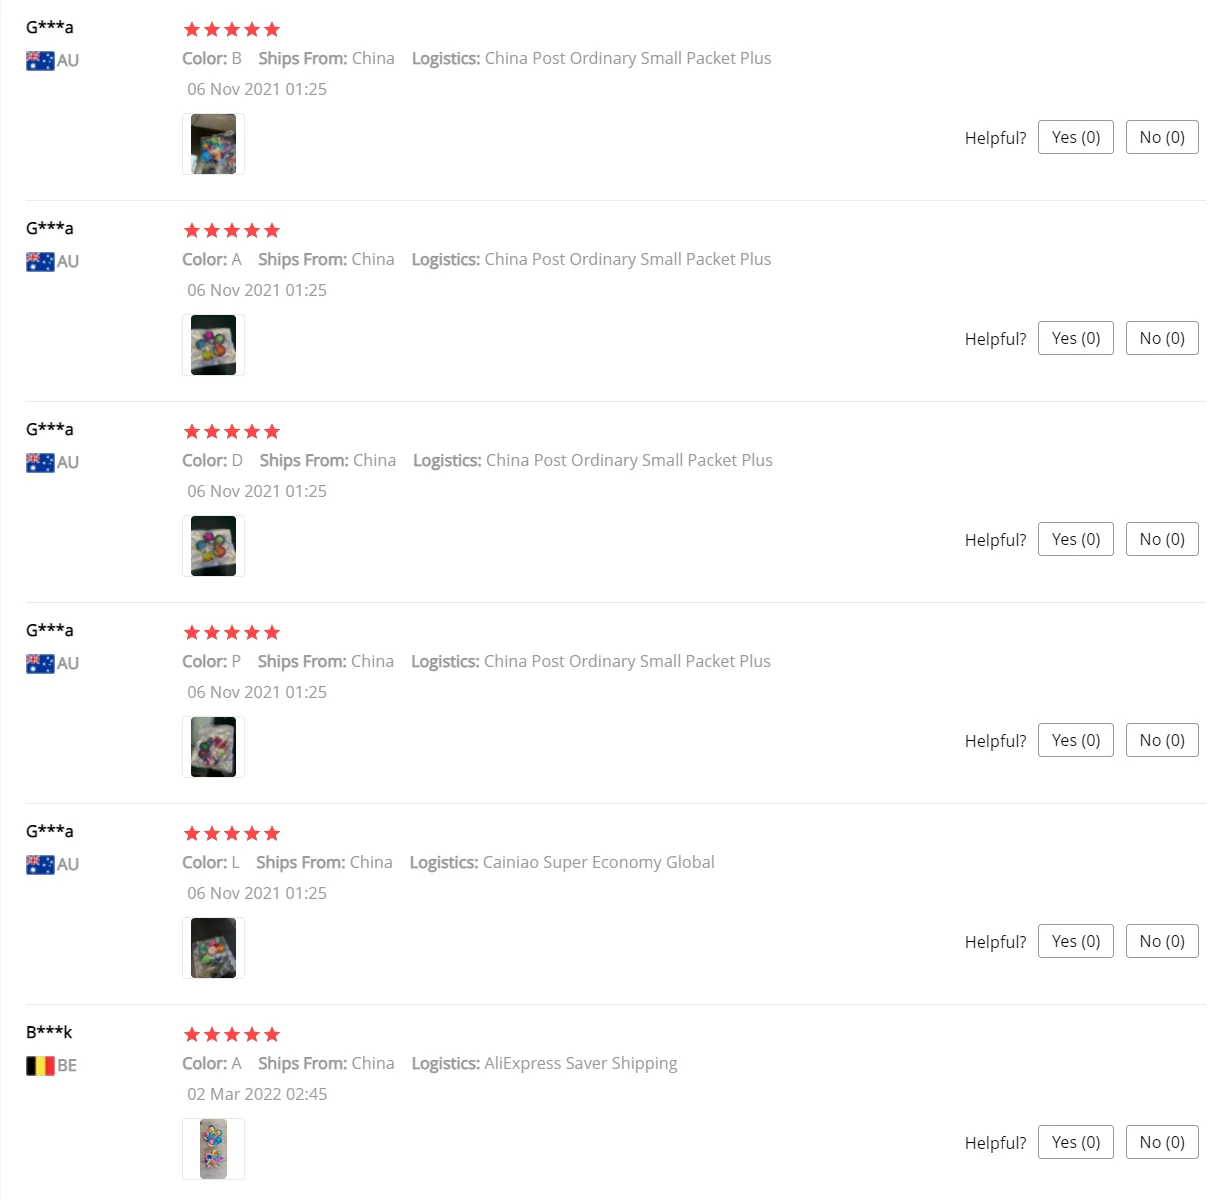
Task: Mark the Color L review helpful with Yes
Action: [x=1075, y=942]
